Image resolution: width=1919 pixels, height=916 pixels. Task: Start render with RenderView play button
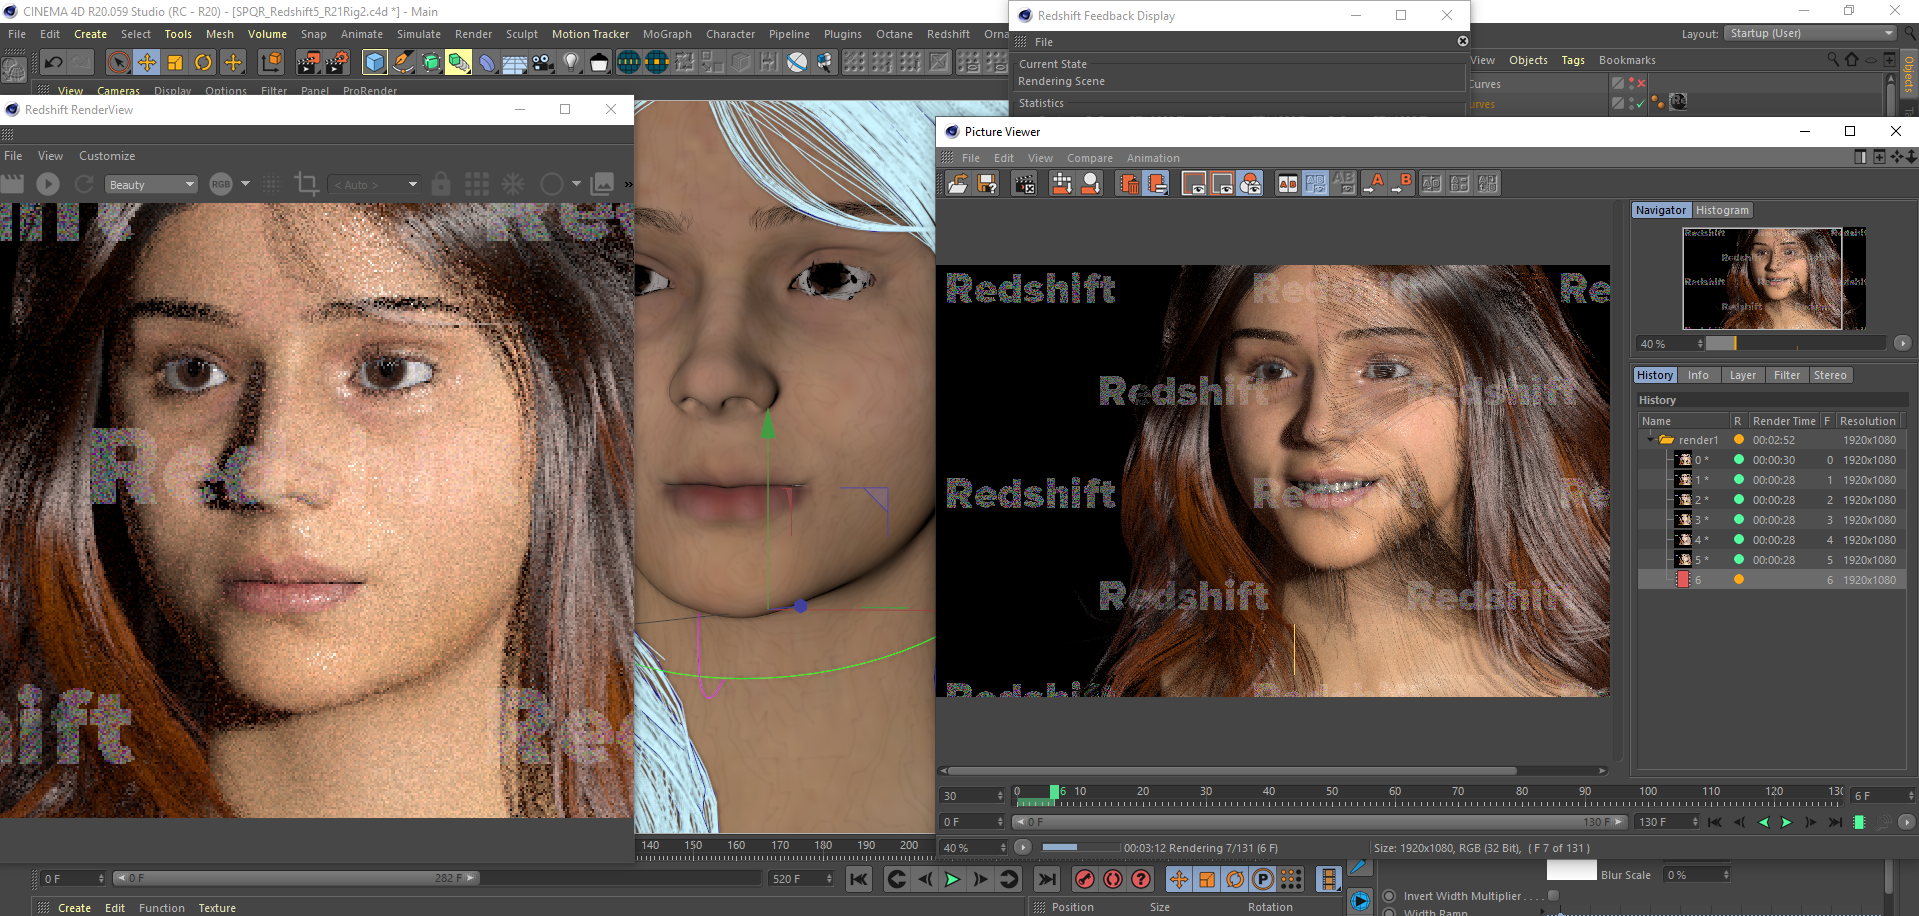coord(48,184)
